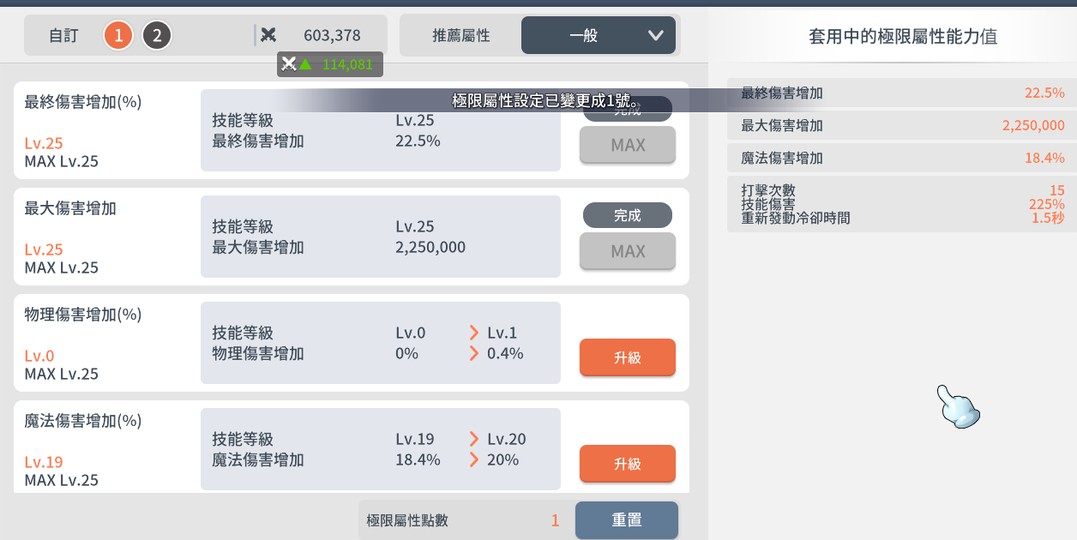Select custom preset number 1
The width and height of the screenshot is (1077, 540).
118,36
